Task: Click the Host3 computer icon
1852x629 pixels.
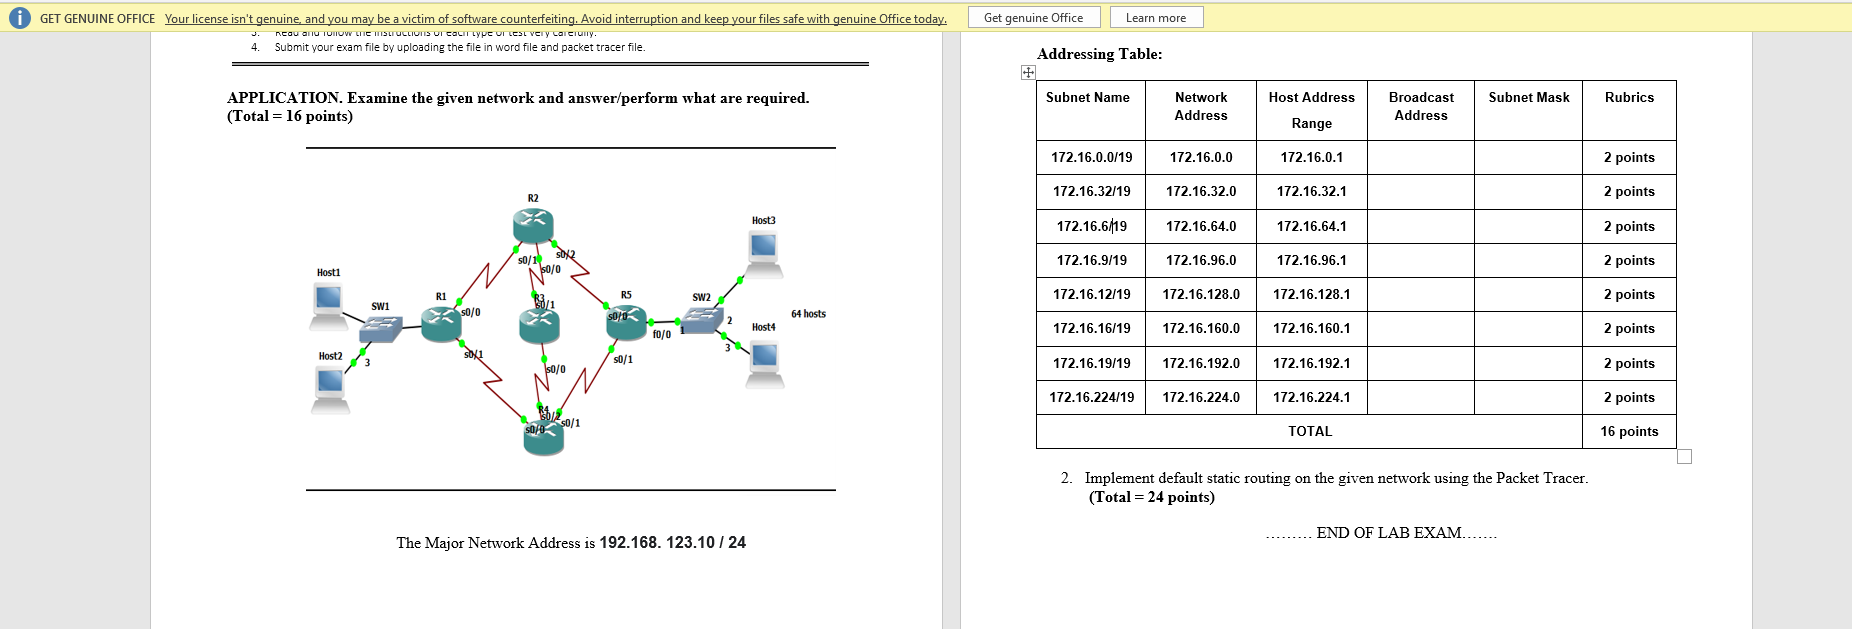Action: point(764,253)
